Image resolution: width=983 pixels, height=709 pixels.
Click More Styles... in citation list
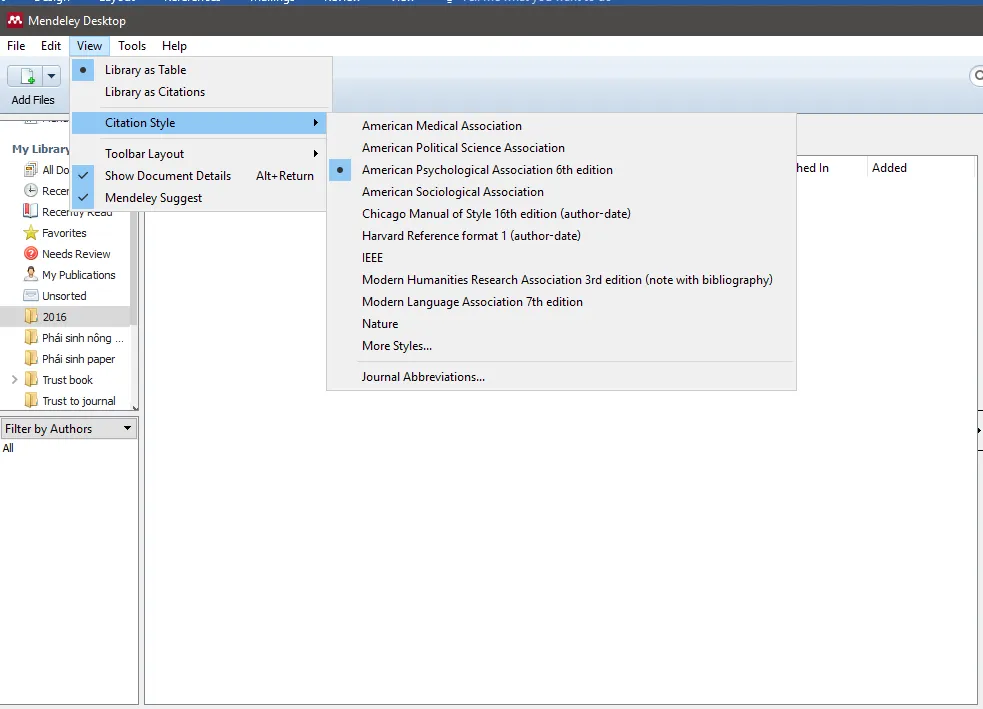point(397,346)
